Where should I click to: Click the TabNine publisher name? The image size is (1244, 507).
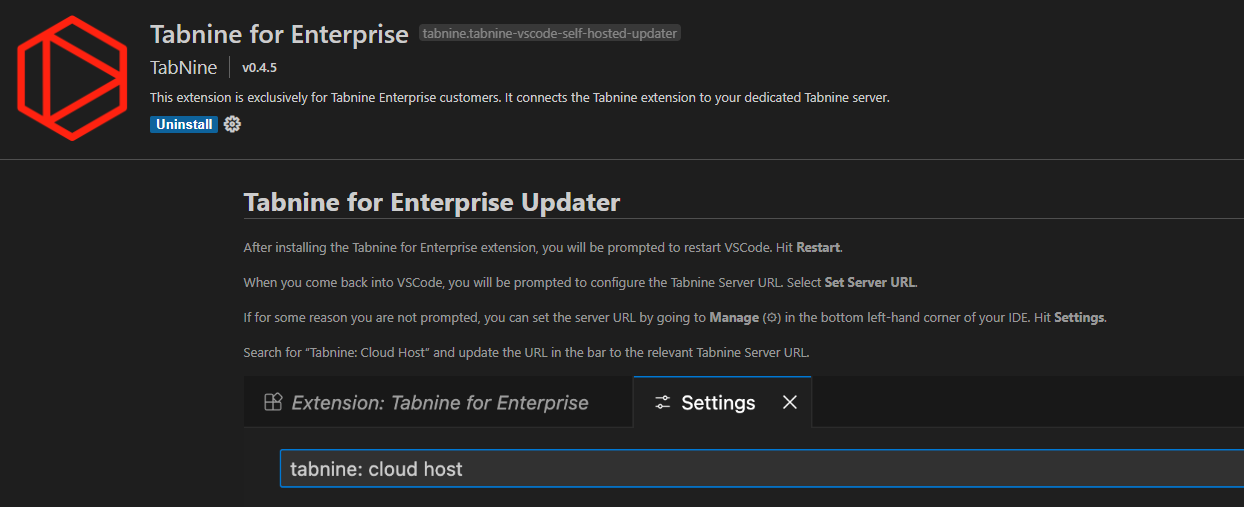coord(184,68)
